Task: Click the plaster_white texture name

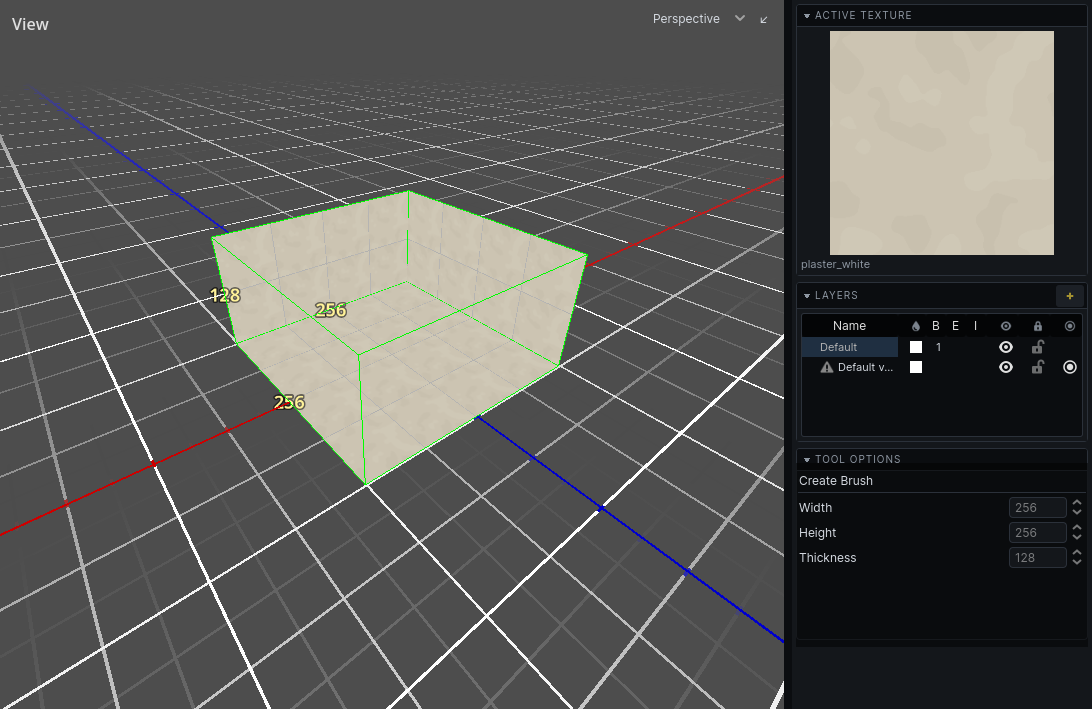Action: coord(835,265)
